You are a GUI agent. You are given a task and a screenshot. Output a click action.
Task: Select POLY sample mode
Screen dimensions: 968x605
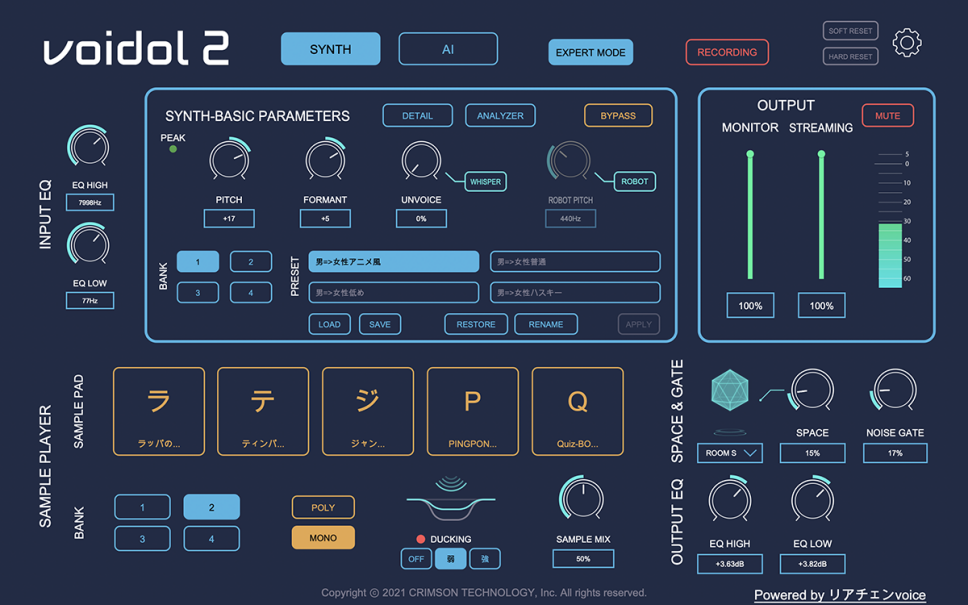click(323, 507)
